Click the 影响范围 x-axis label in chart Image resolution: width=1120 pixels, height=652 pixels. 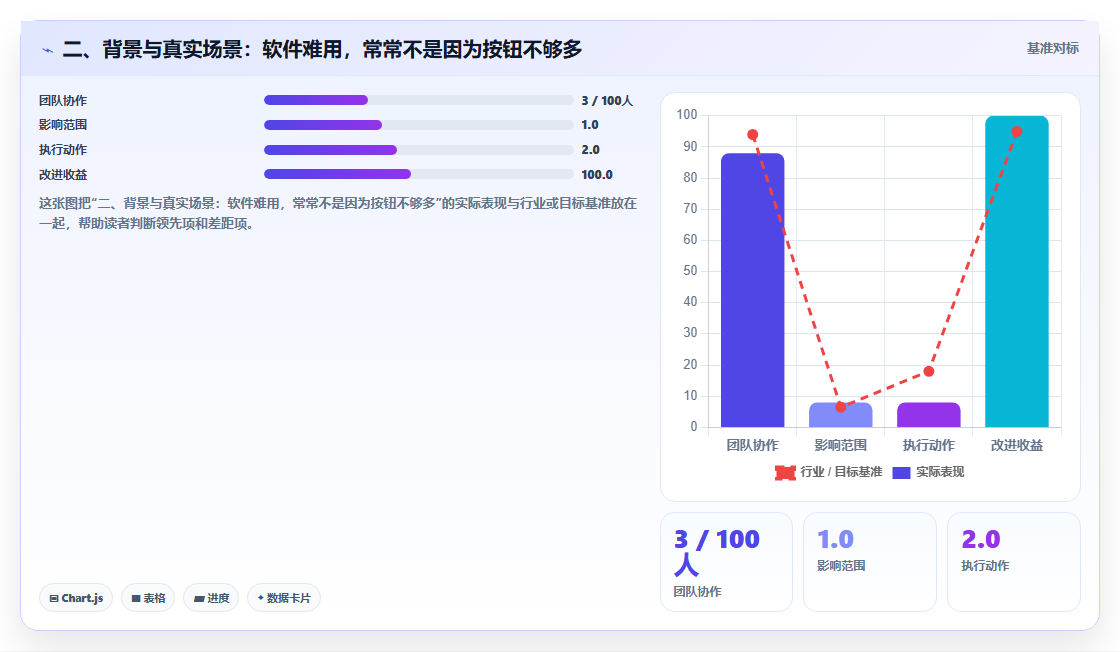click(x=841, y=446)
